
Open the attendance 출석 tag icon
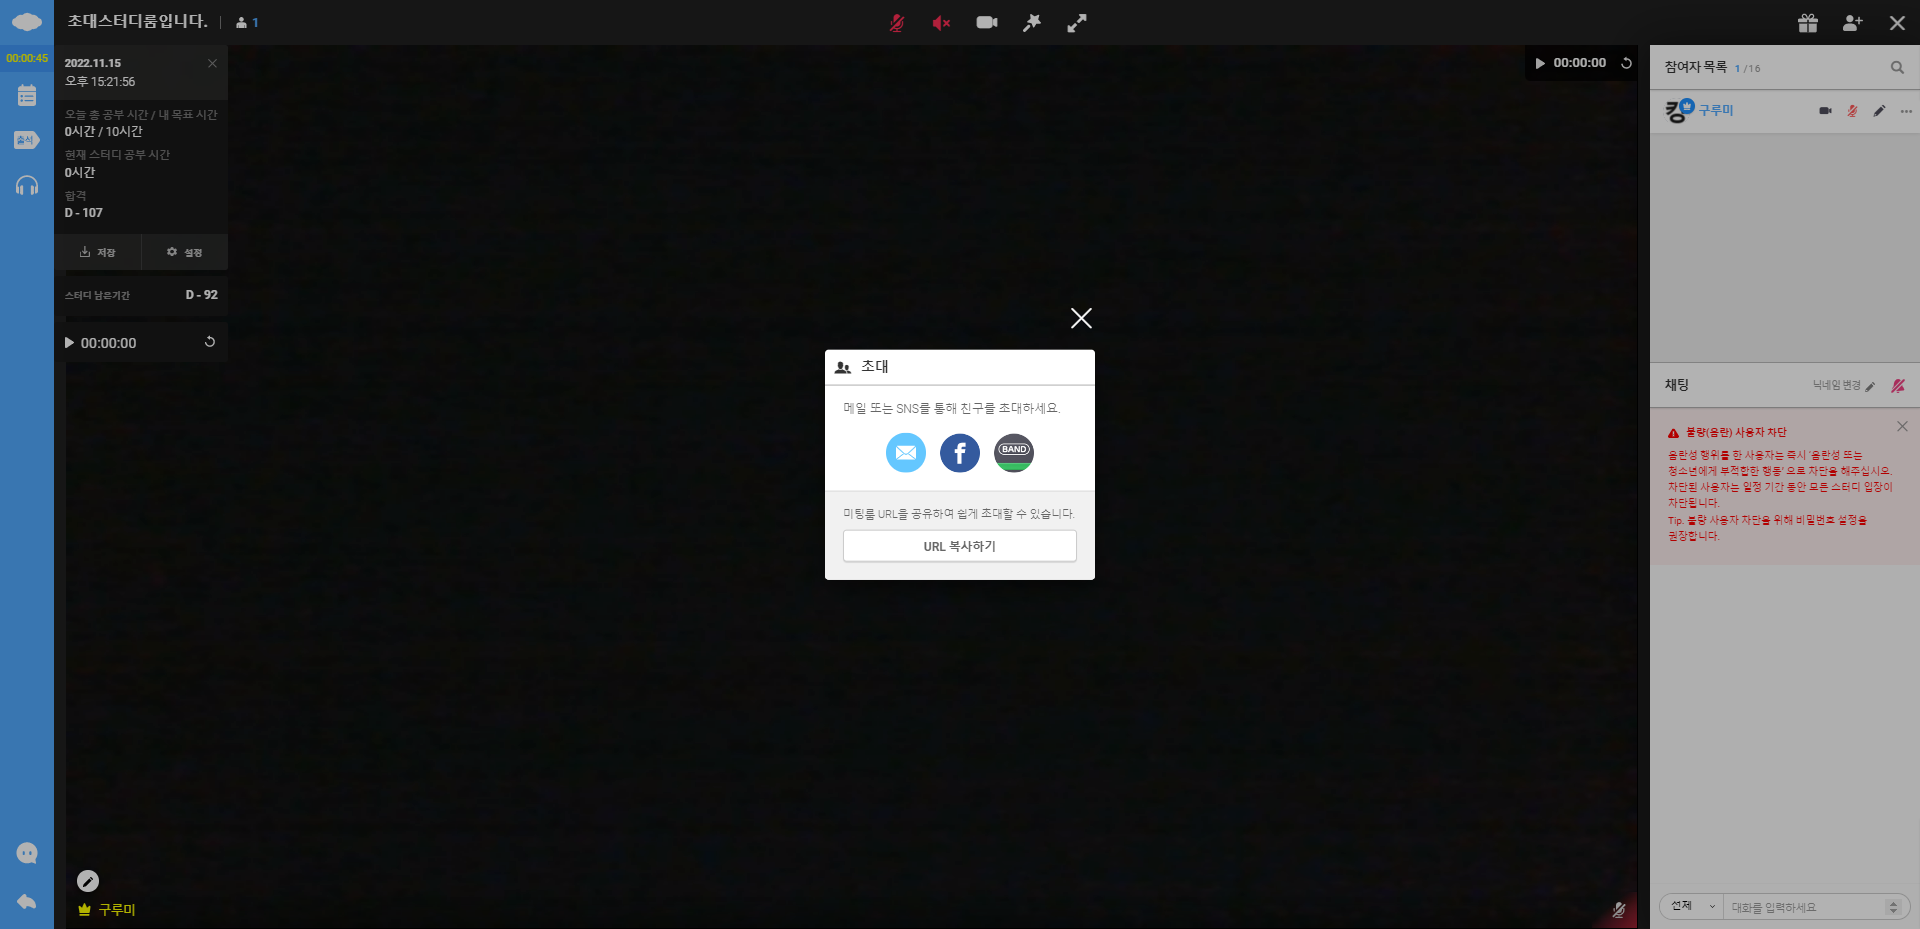[x=27, y=140]
